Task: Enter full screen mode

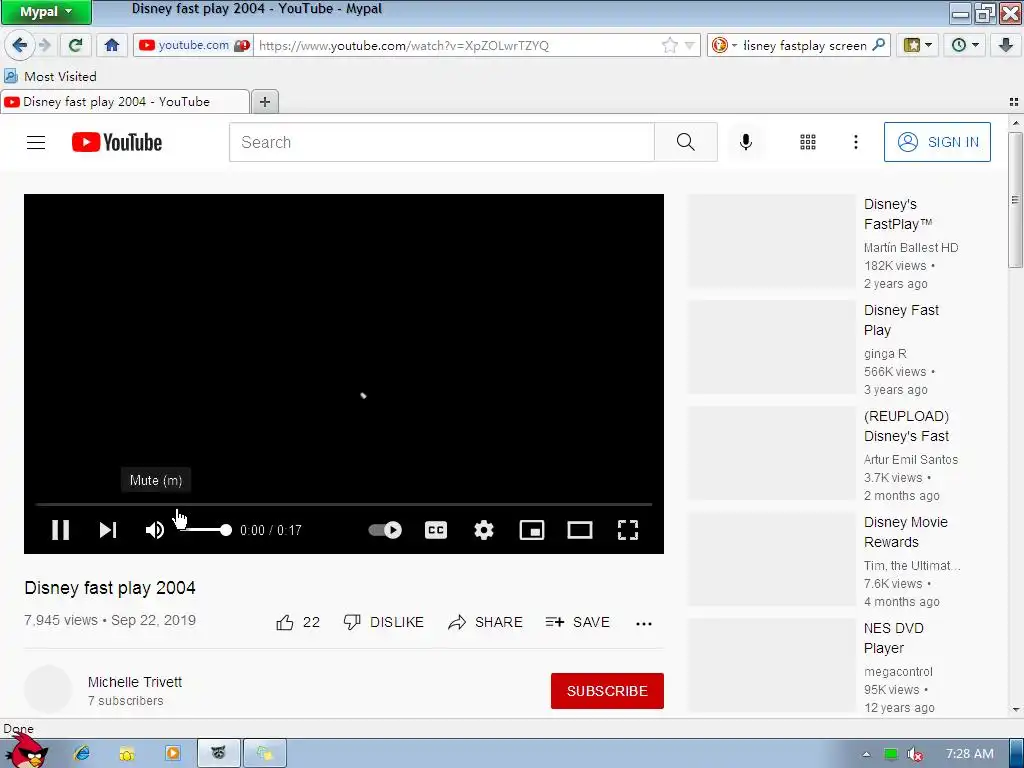Action: pos(628,530)
